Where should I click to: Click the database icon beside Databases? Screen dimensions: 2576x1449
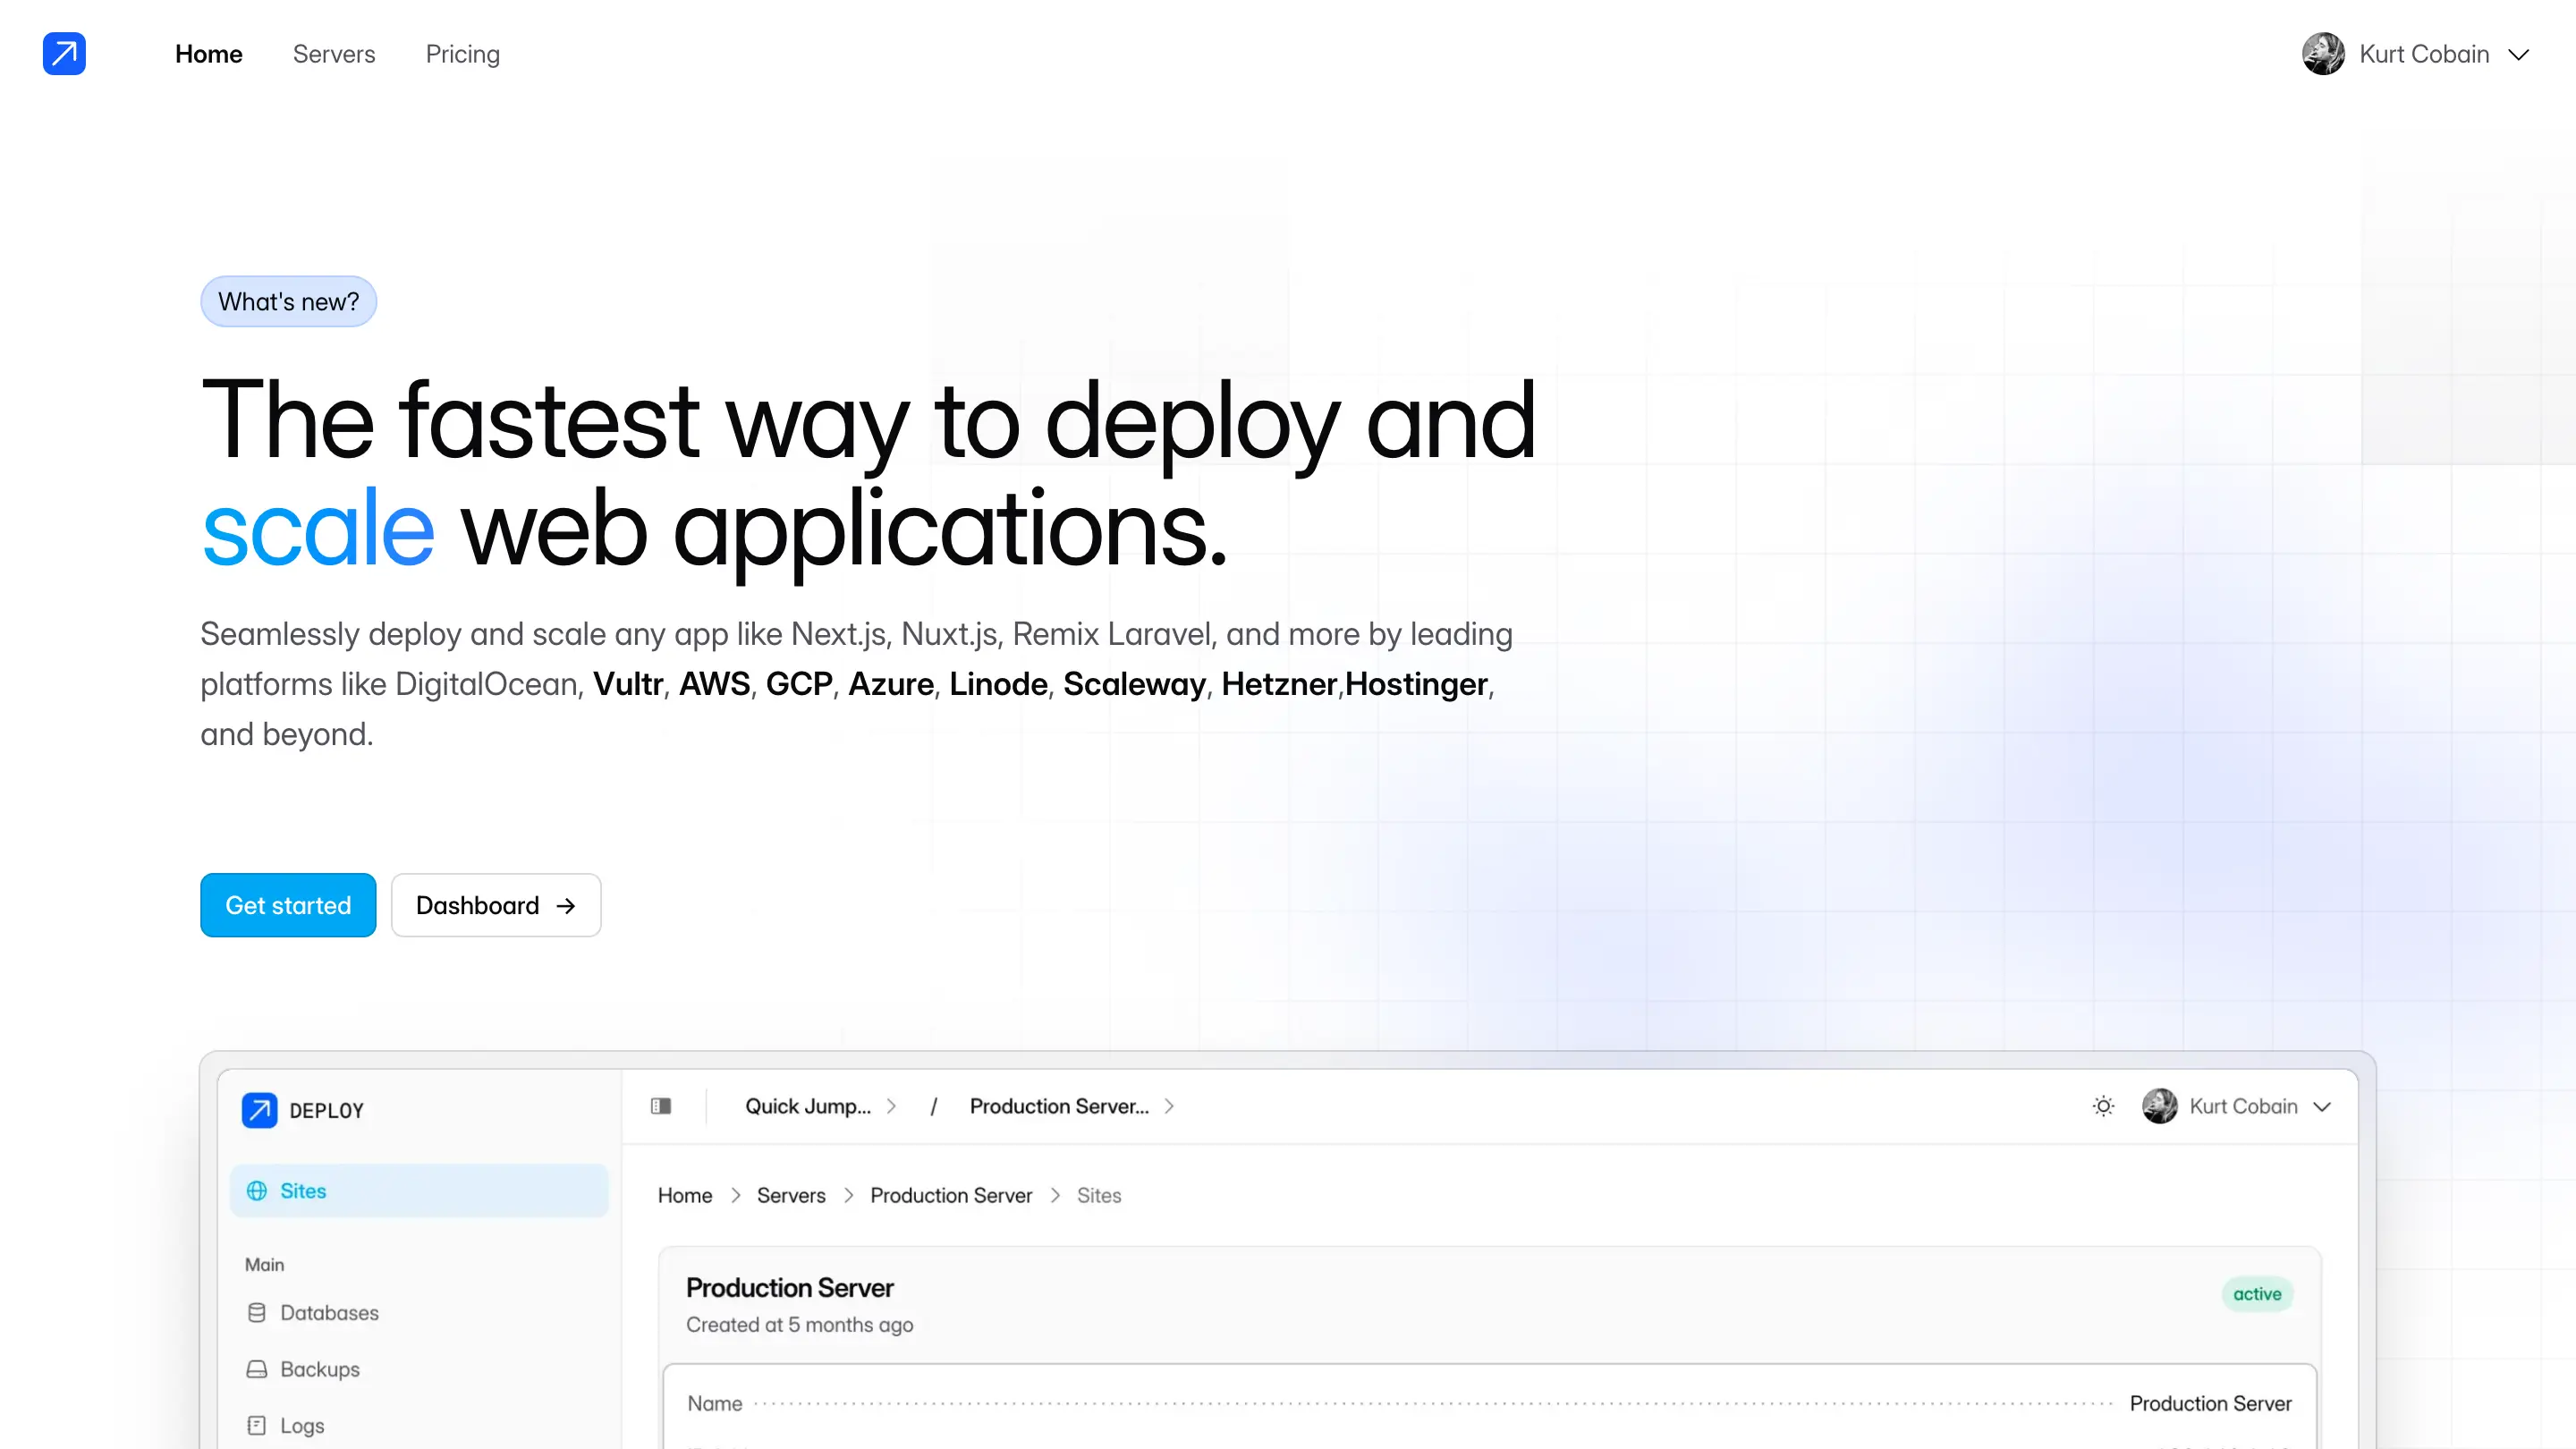257,1312
